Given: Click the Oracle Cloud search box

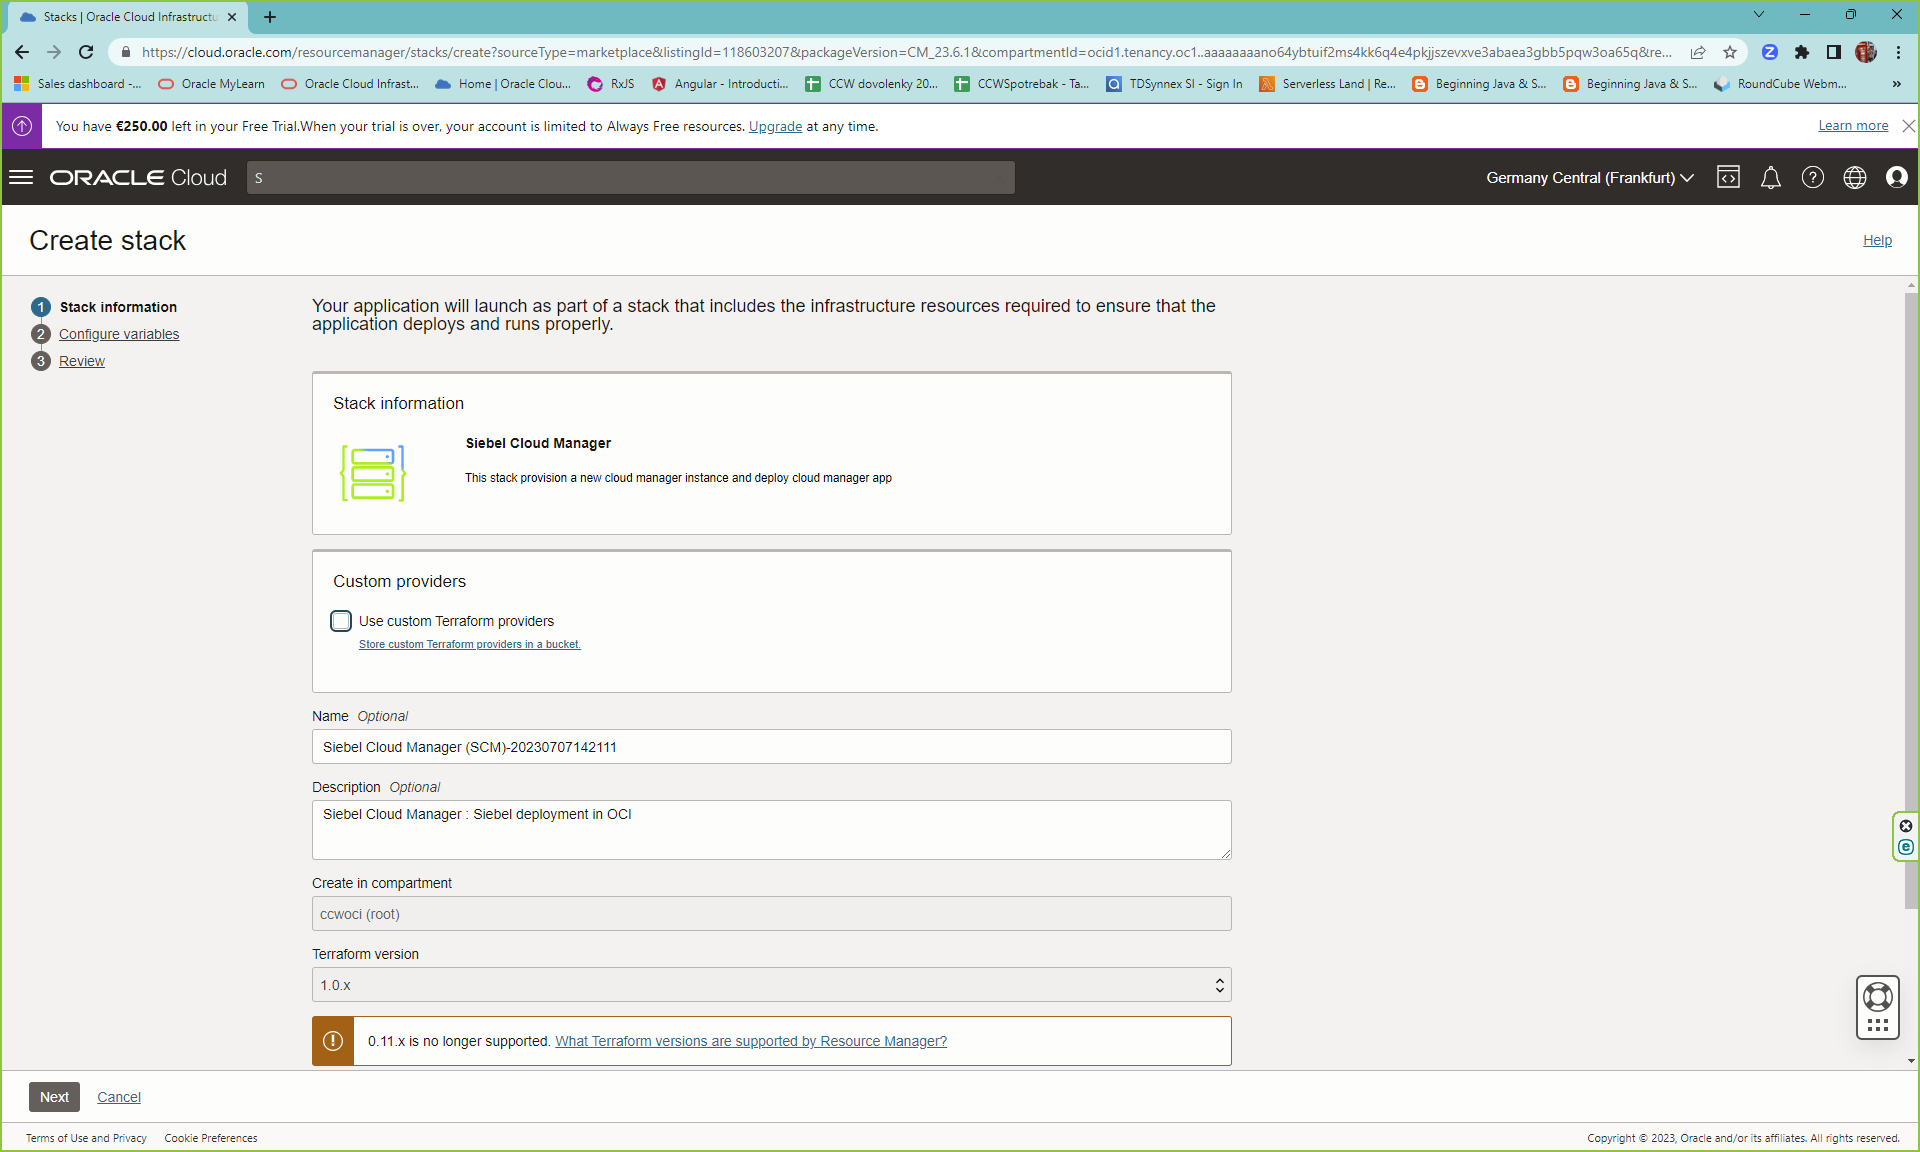Looking at the screenshot, I should pyautogui.click(x=631, y=177).
